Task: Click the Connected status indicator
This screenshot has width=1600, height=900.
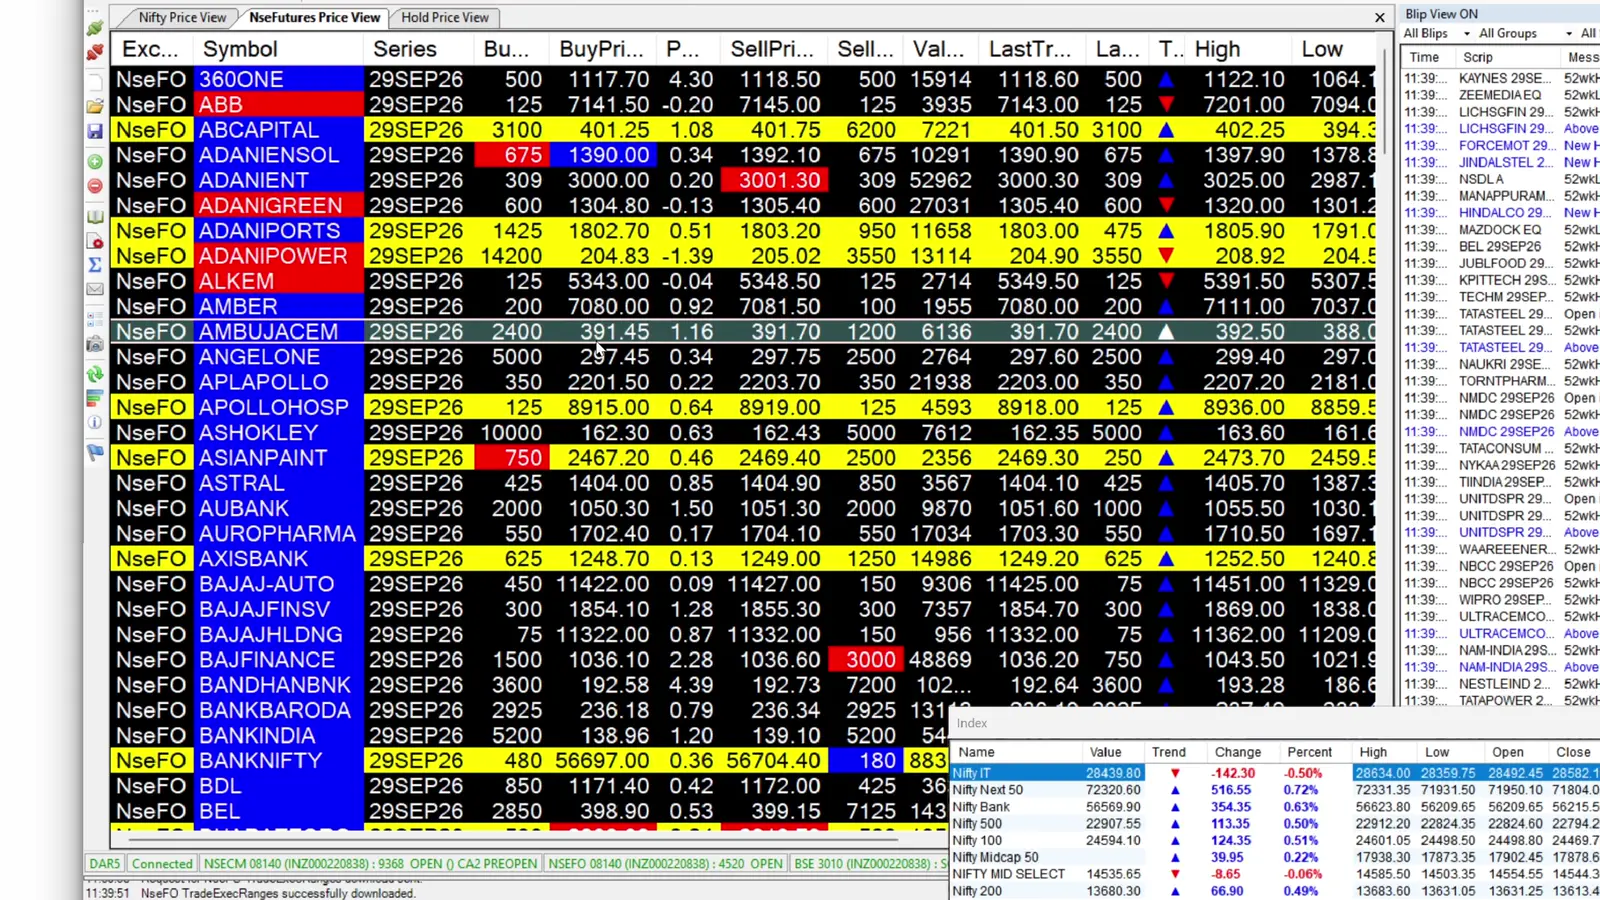Action: tap(161, 864)
